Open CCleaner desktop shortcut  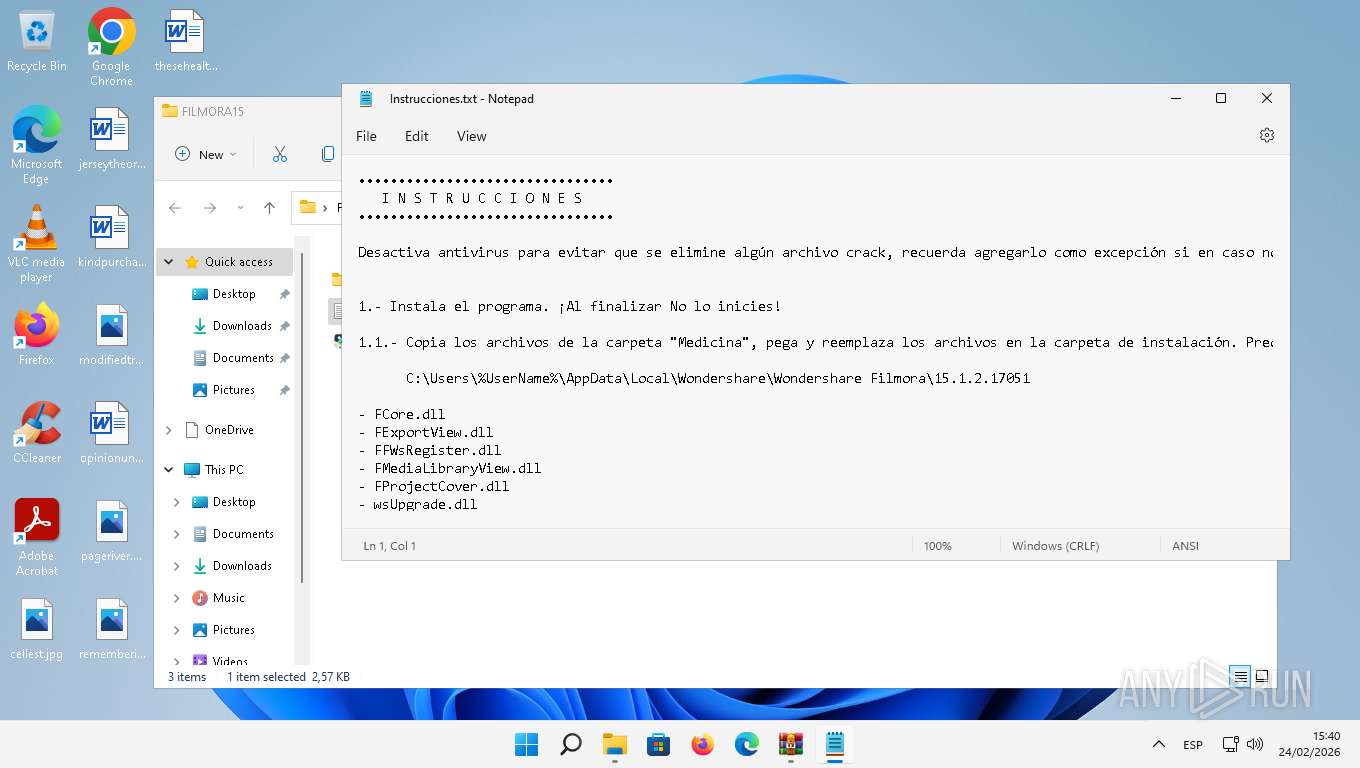point(37,432)
